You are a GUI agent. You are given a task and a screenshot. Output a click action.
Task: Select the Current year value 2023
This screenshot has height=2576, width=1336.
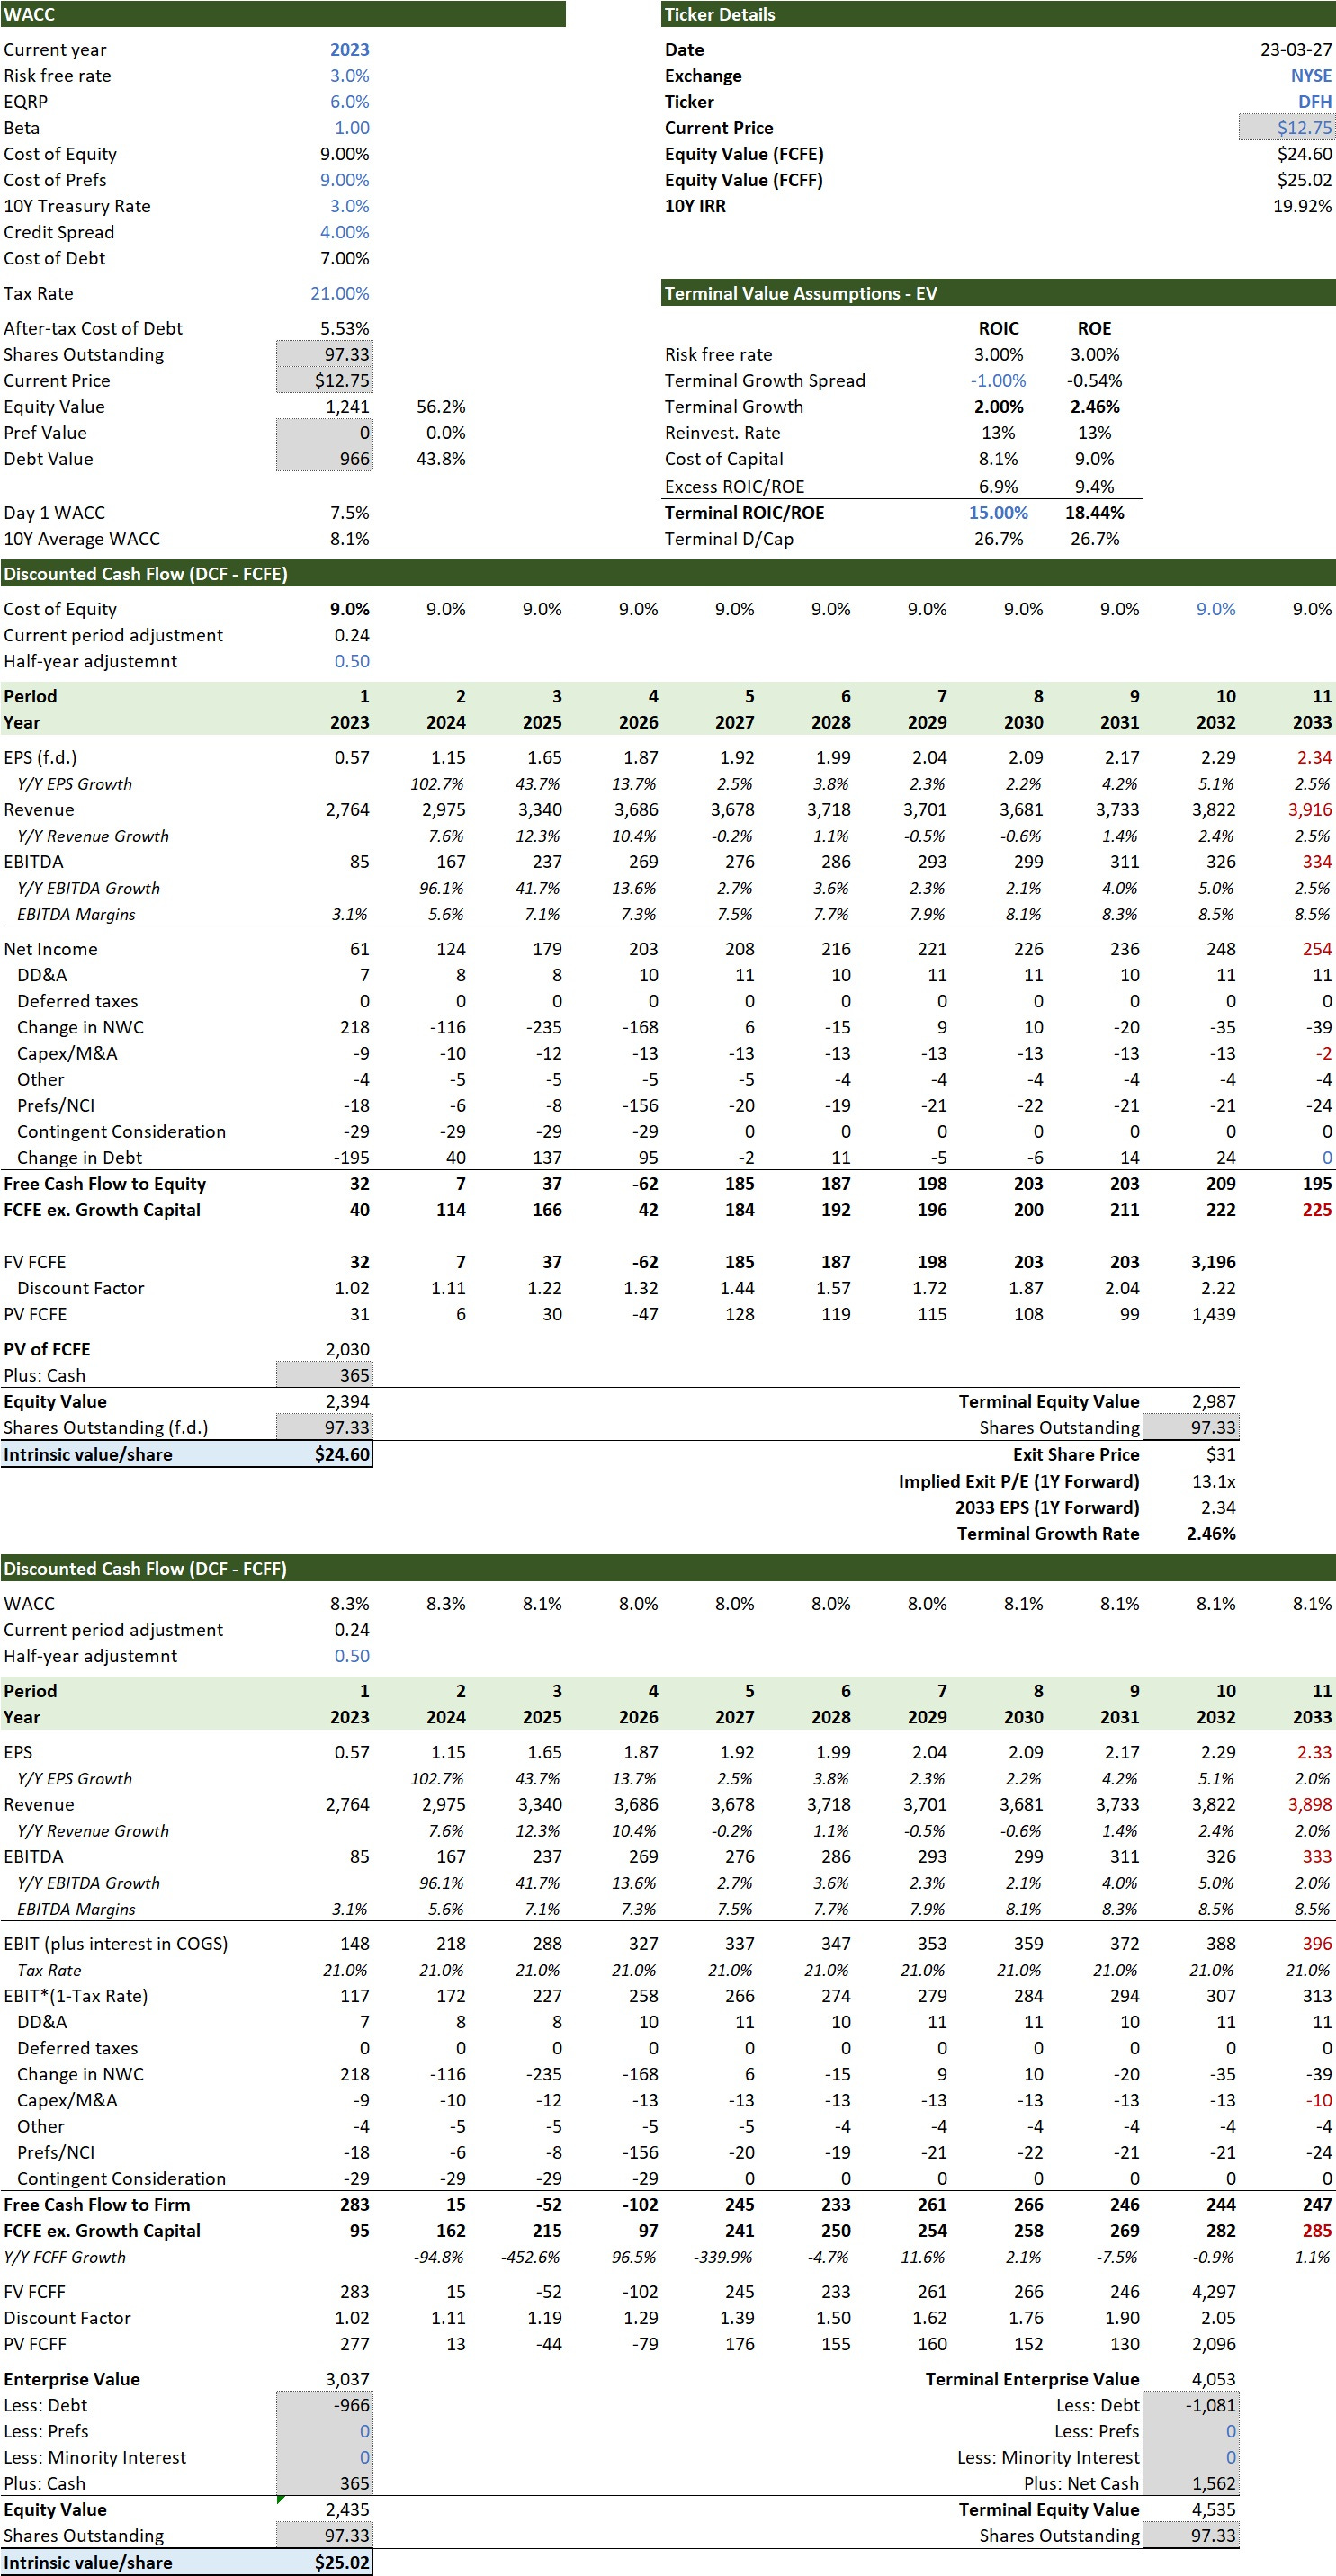pyautogui.click(x=349, y=49)
